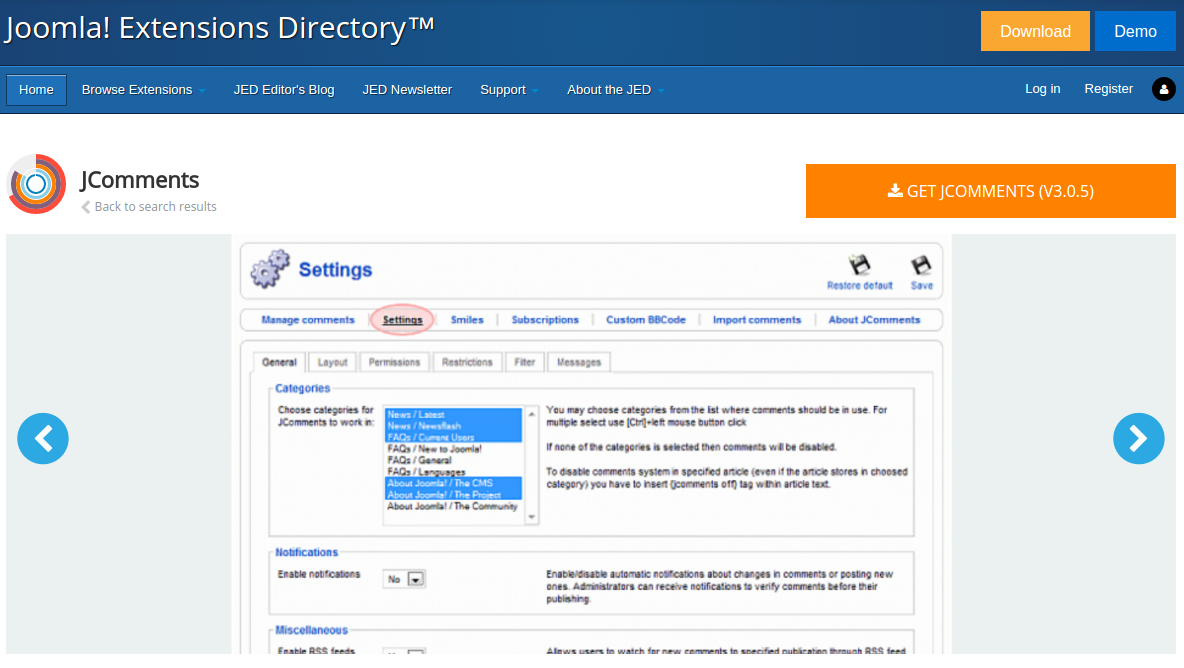Select the Import comments tab
The image size is (1184, 668).
click(757, 320)
